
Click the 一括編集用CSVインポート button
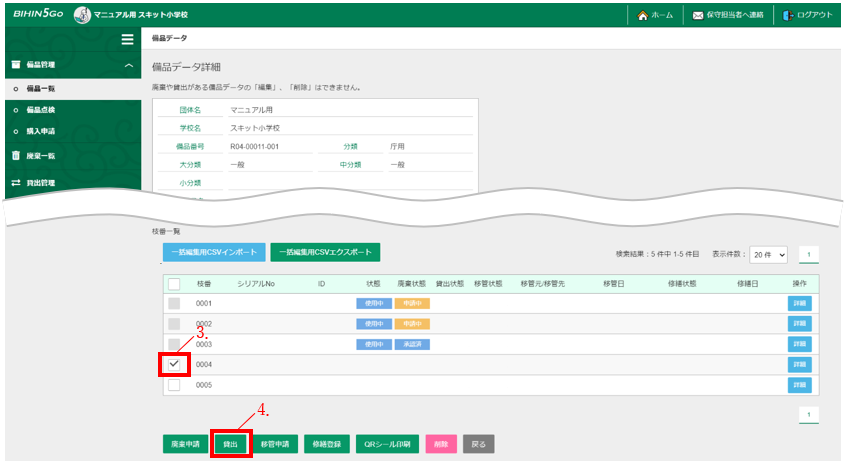[215, 253]
